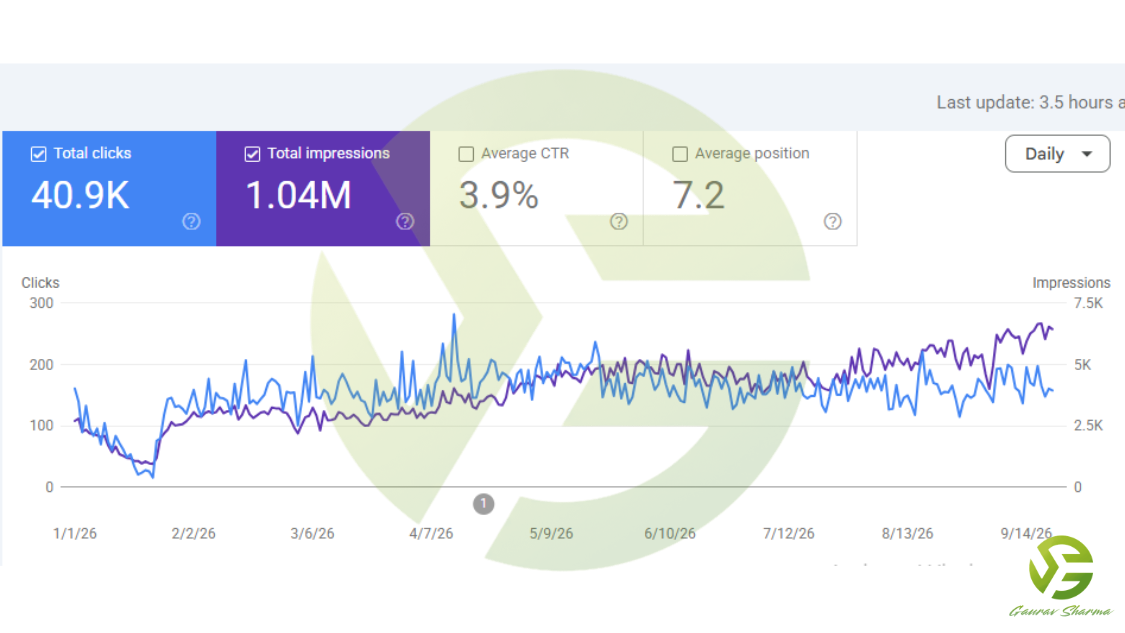Click the 7.5K label on the Impressions axis
Image resolution: width=1125 pixels, height=633 pixels.
click(1088, 303)
